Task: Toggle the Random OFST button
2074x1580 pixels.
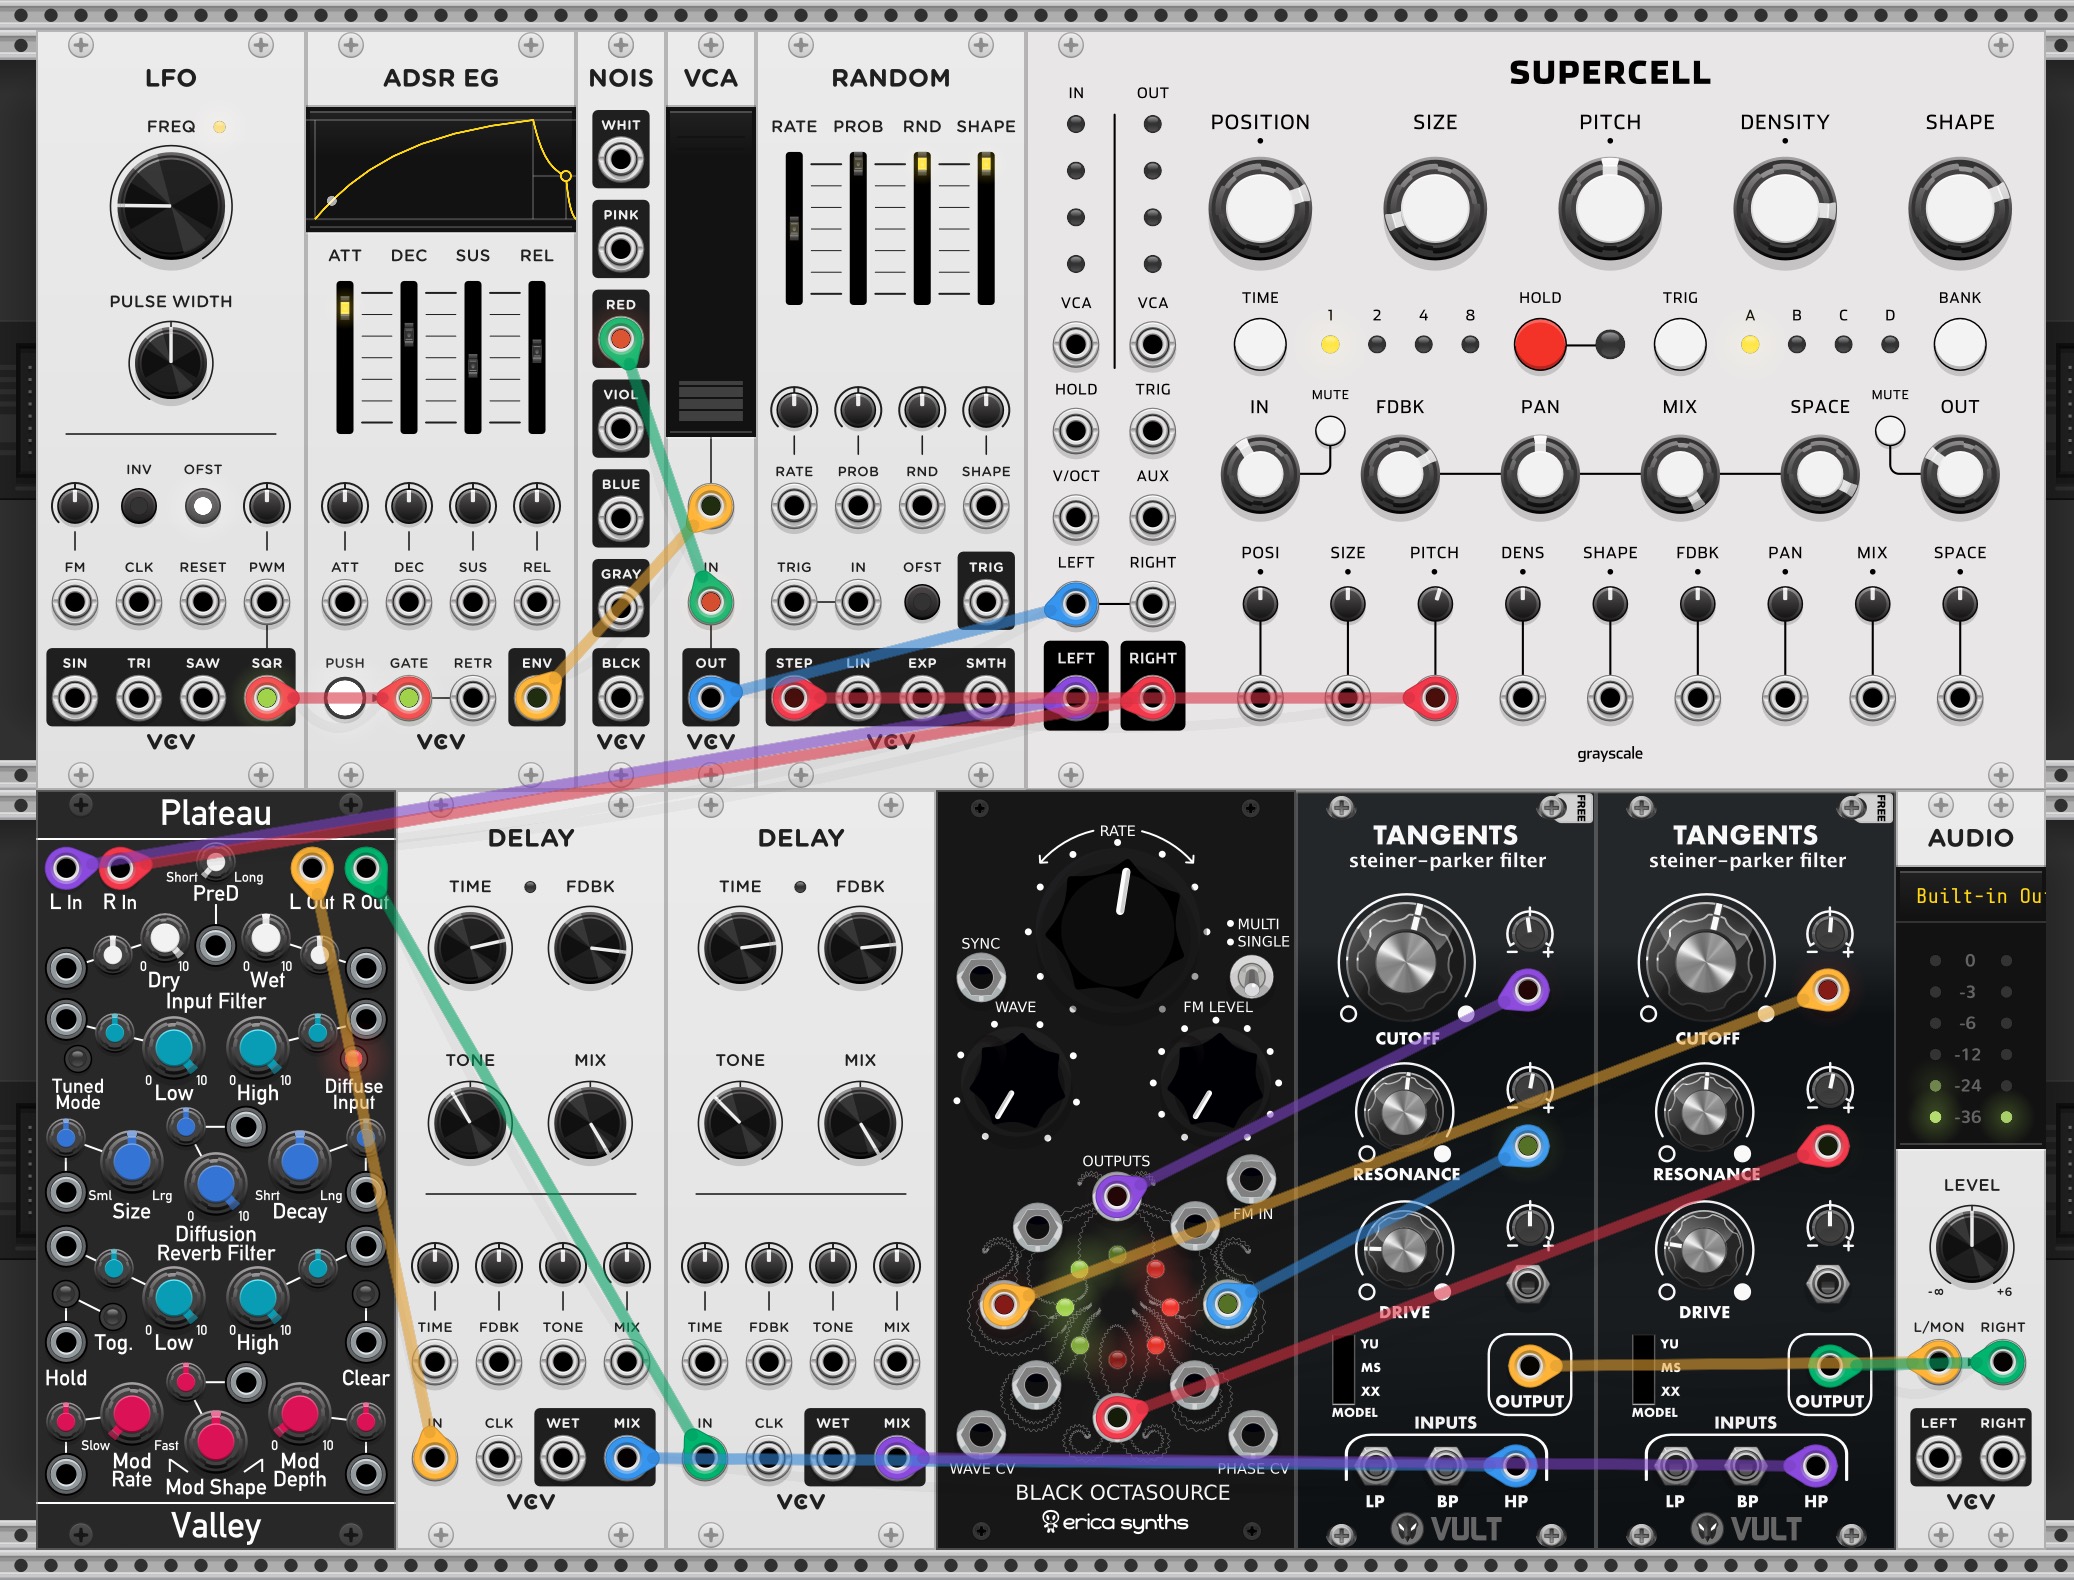Action: [x=922, y=602]
